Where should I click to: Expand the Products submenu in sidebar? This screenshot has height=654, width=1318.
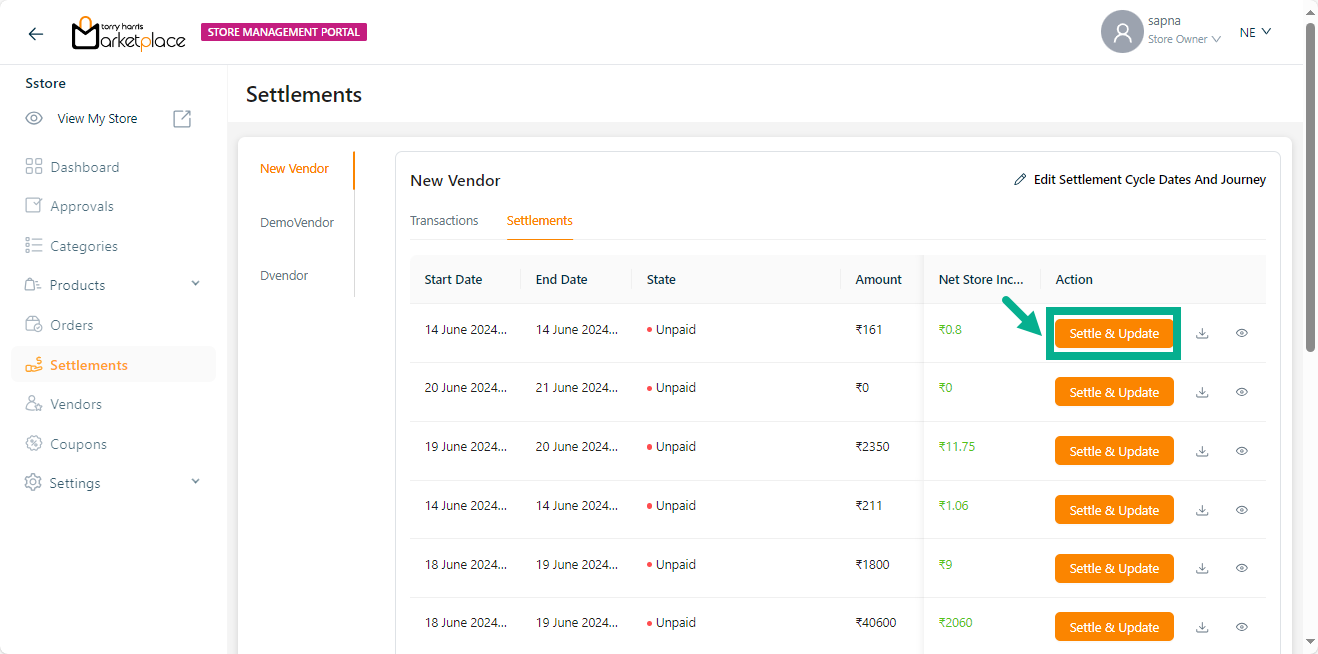(195, 285)
